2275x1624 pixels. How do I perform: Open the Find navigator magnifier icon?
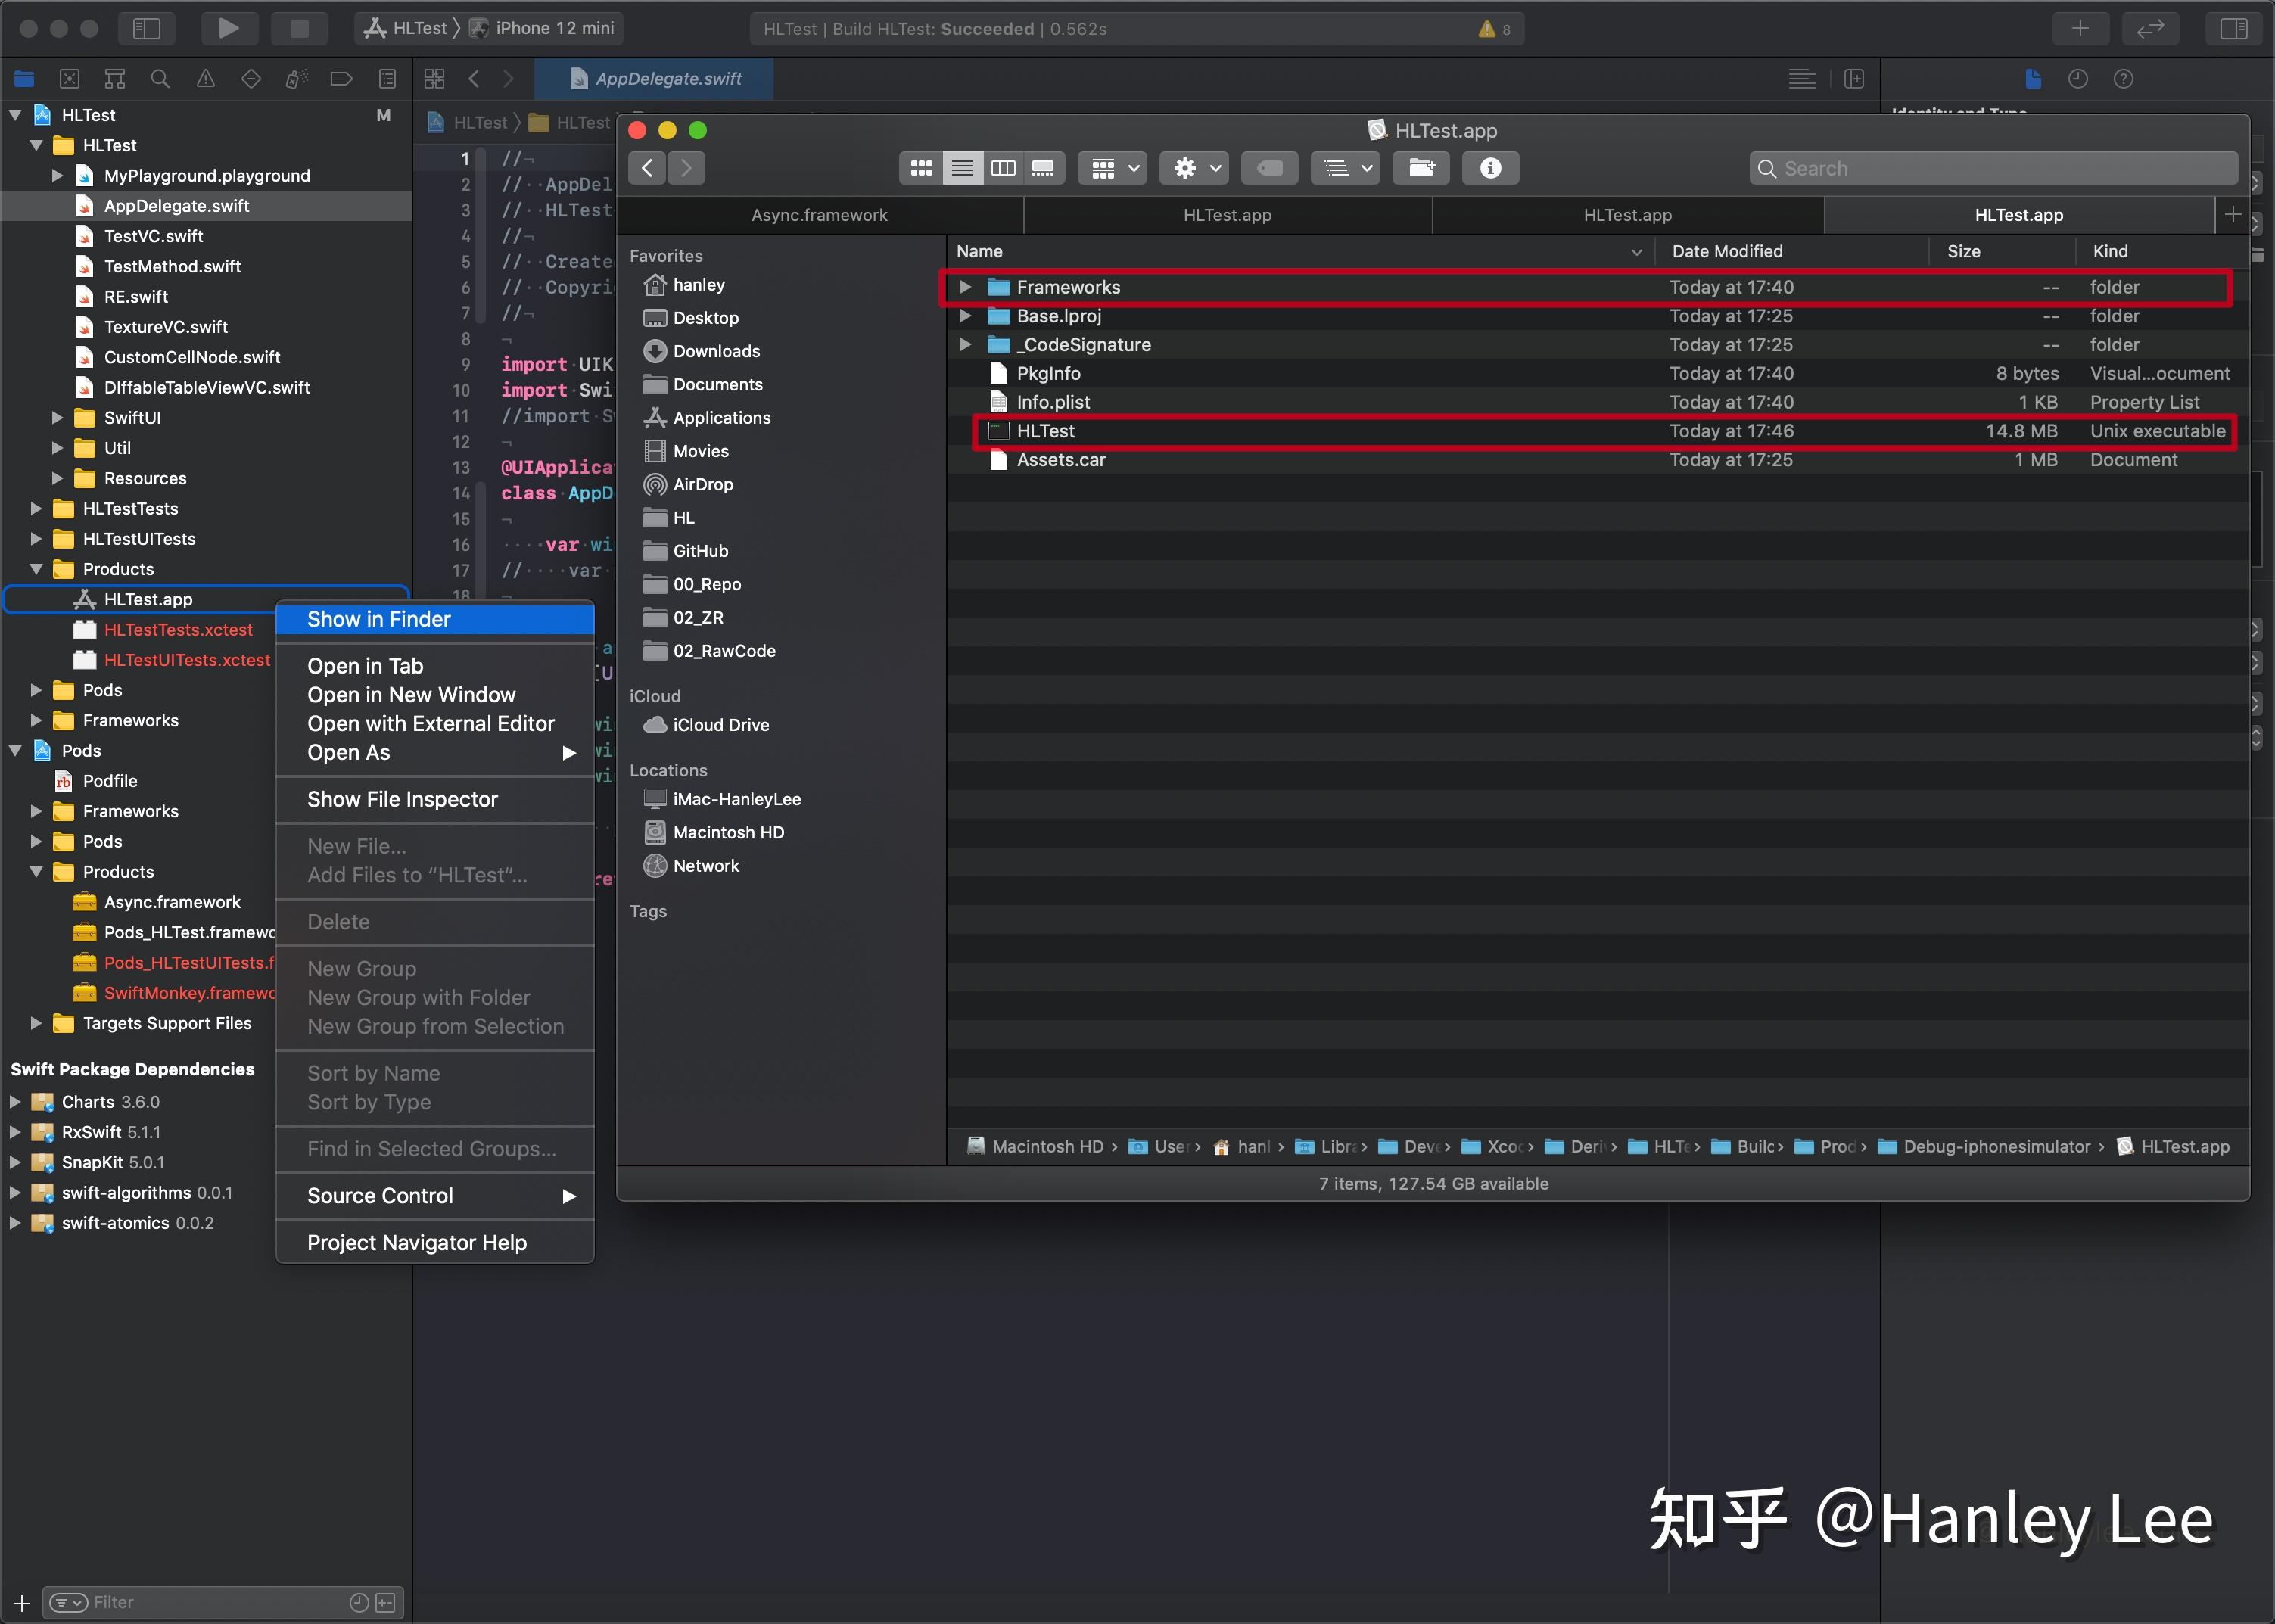pyautogui.click(x=160, y=79)
